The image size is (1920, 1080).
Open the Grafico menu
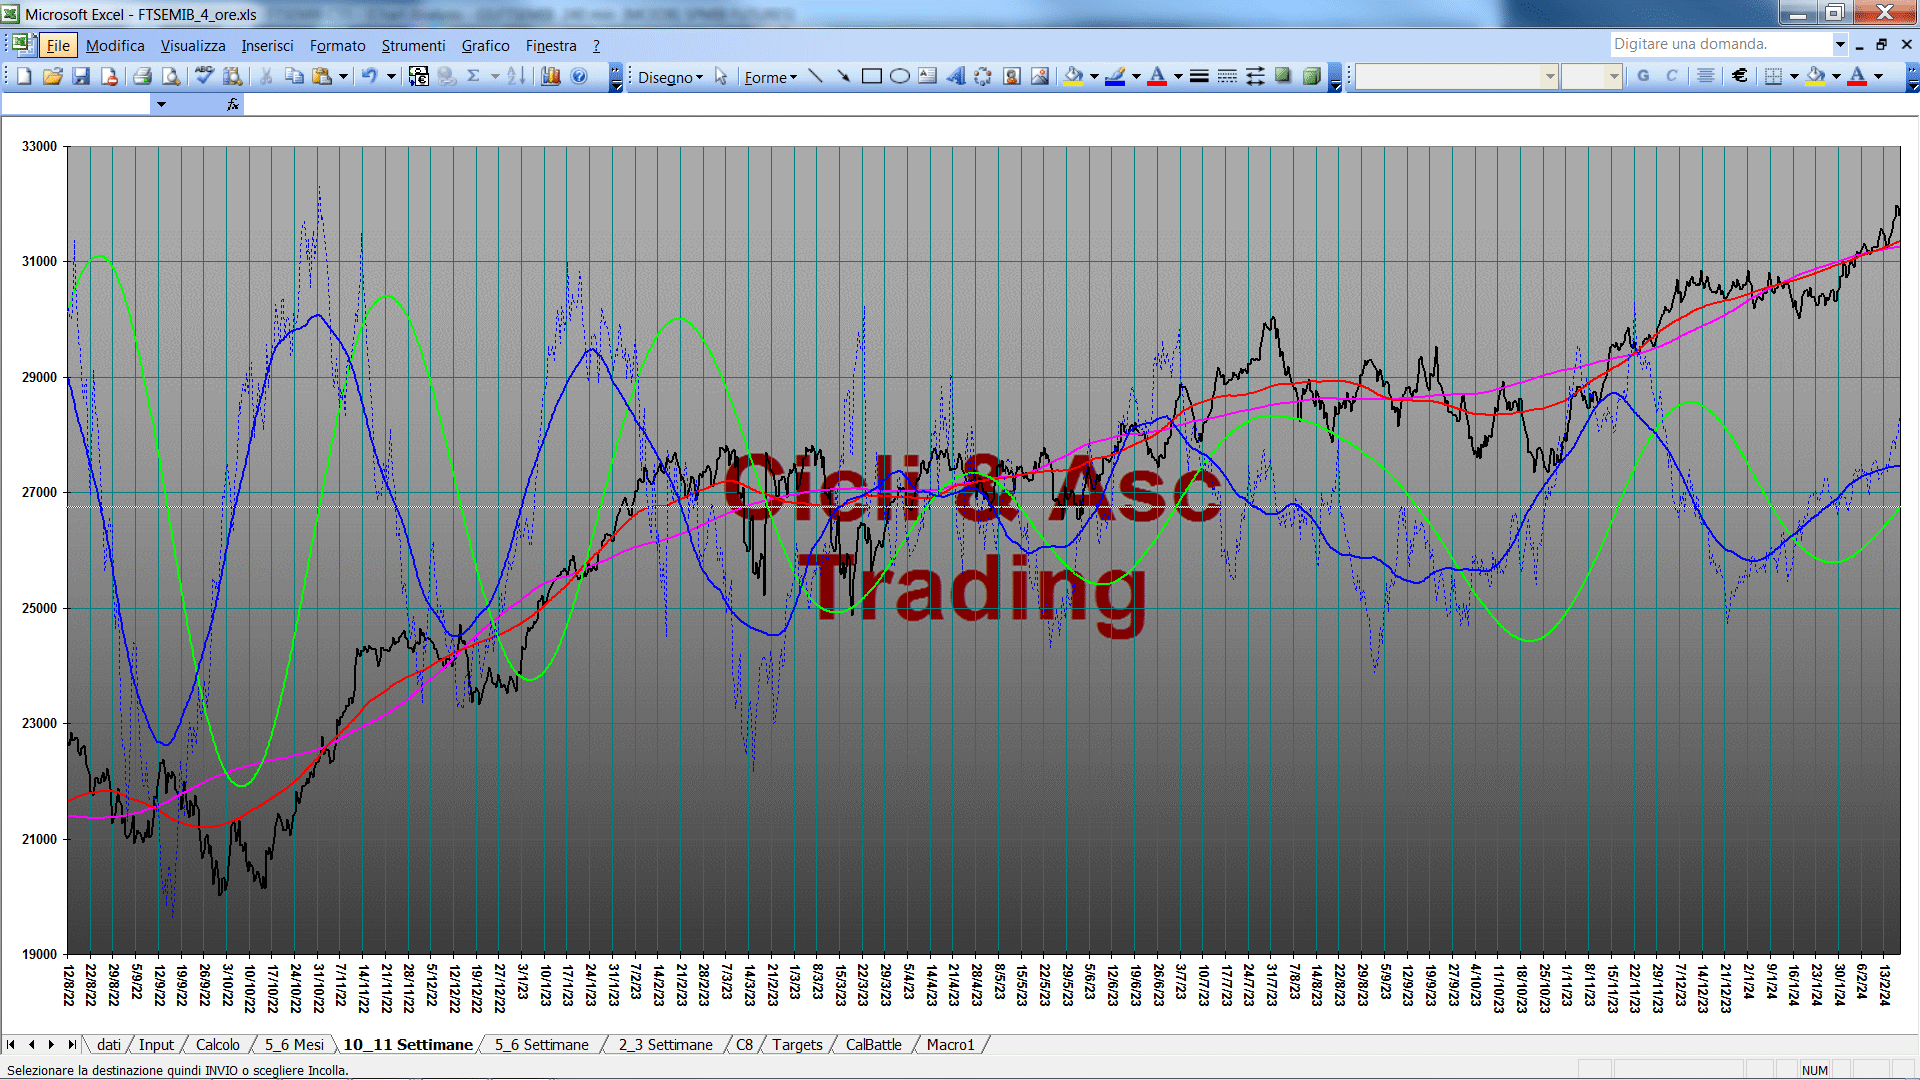click(x=485, y=46)
